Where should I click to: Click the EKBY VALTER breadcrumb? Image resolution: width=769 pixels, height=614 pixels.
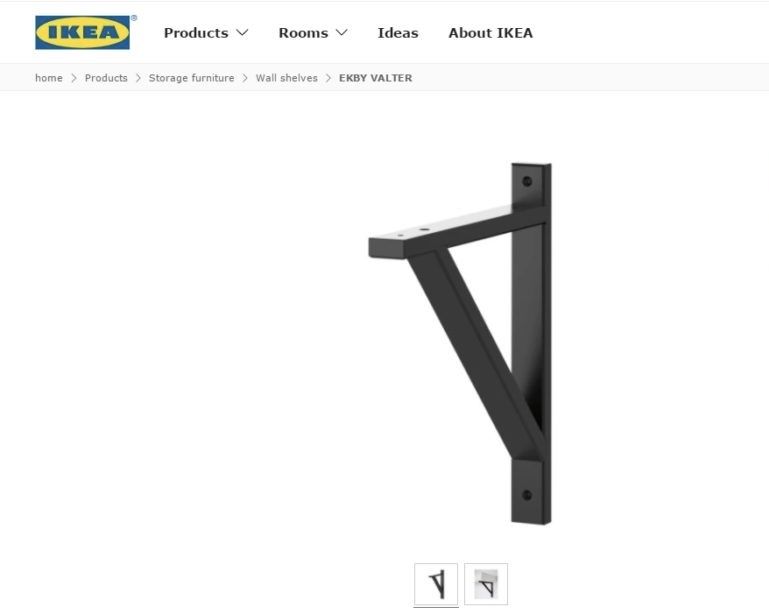(375, 78)
